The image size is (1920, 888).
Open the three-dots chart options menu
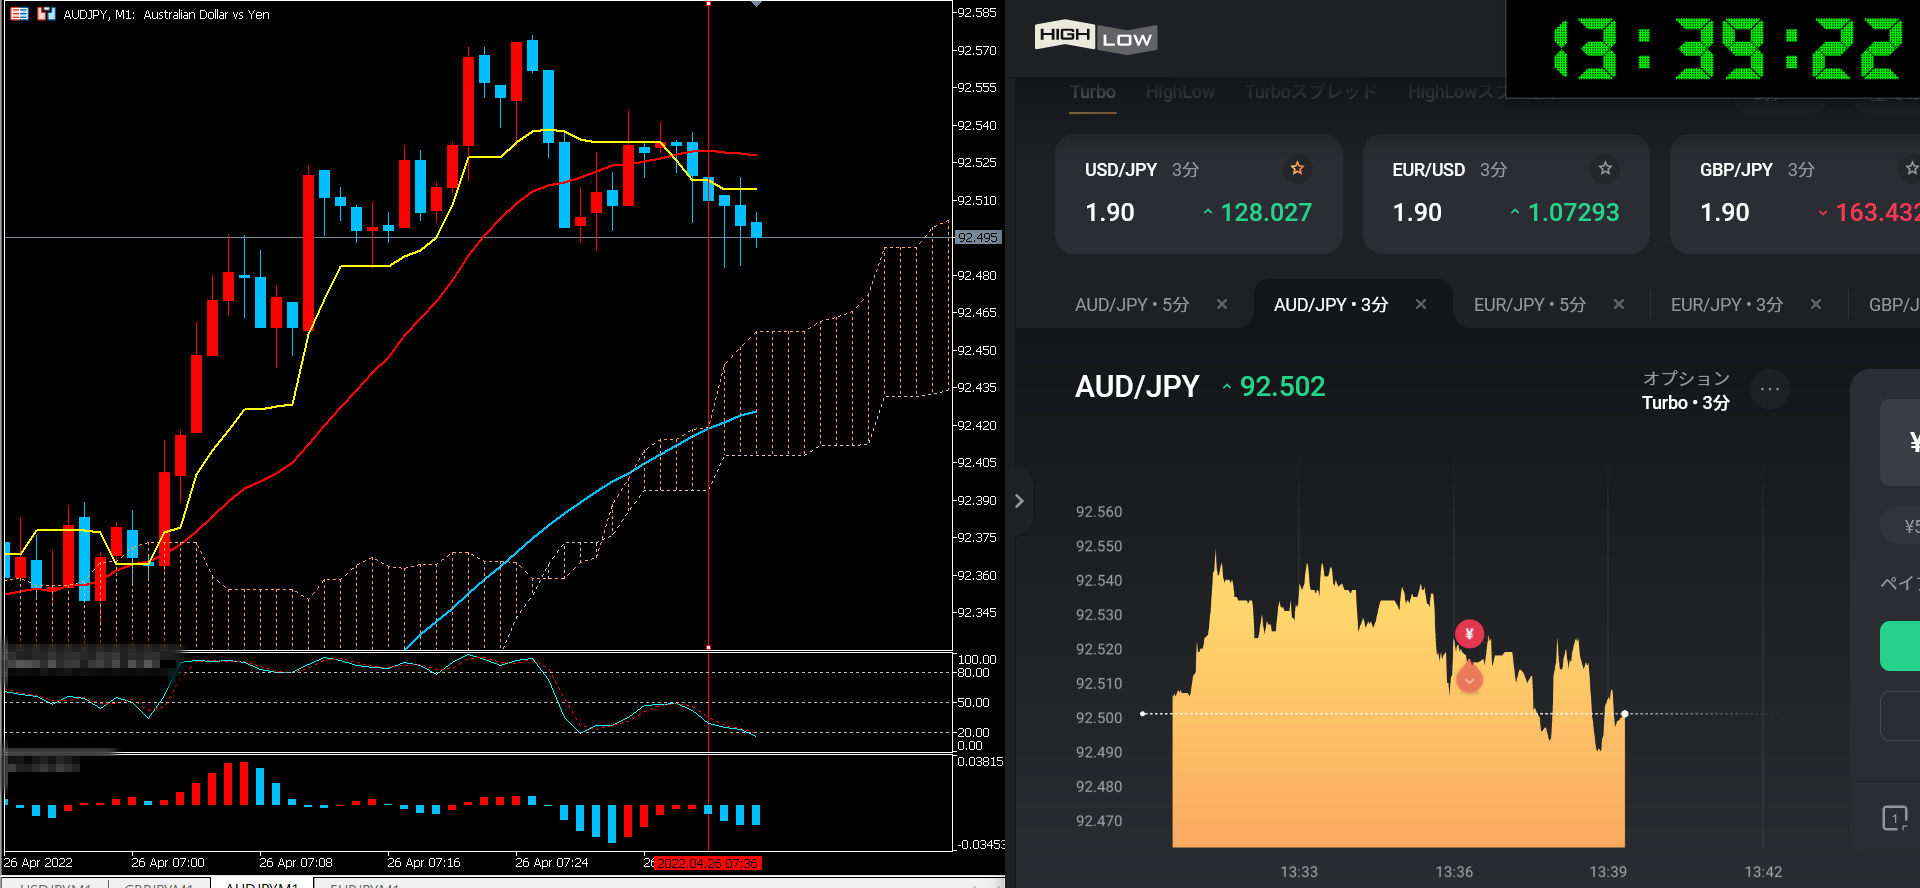pos(1770,389)
